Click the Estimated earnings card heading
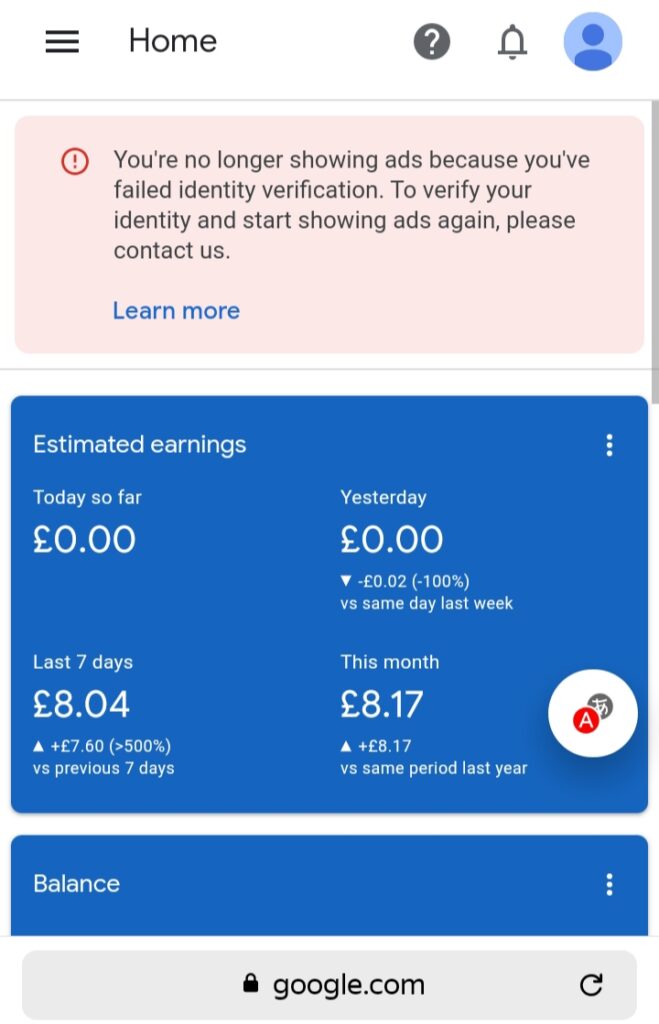This screenshot has width=659, height=1024. pyautogui.click(x=140, y=445)
